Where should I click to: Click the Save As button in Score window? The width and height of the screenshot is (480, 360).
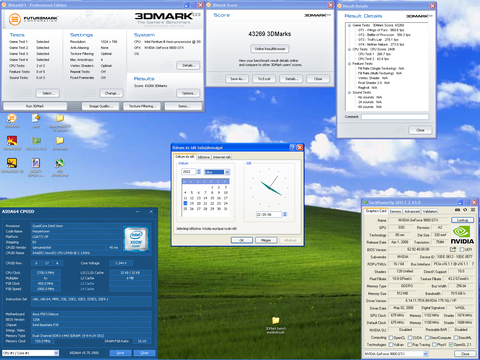(x=237, y=79)
